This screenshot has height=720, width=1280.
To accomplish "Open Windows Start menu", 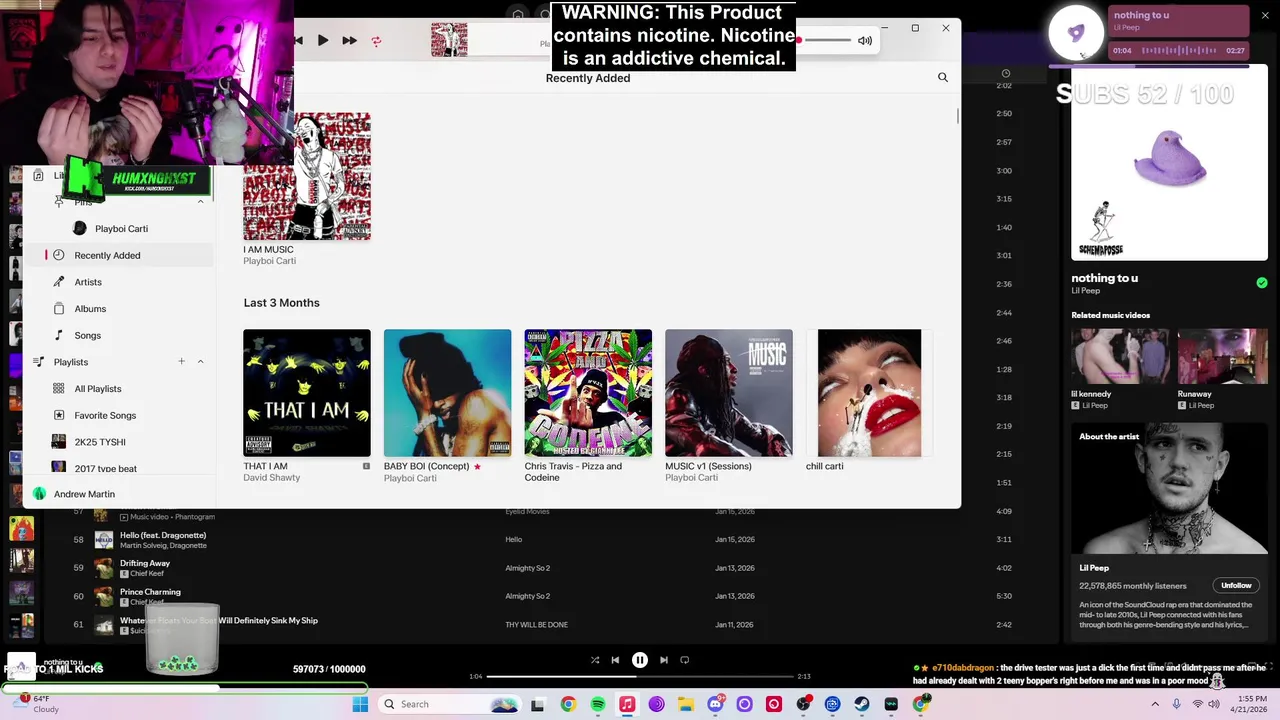I will click(360, 704).
